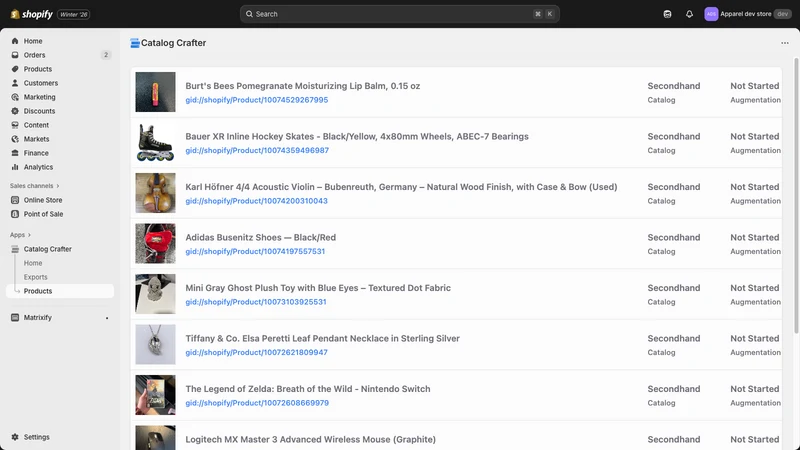Open the Apparel dev store account menu
The height and width of the screenshot is (450, 800).
747,14
